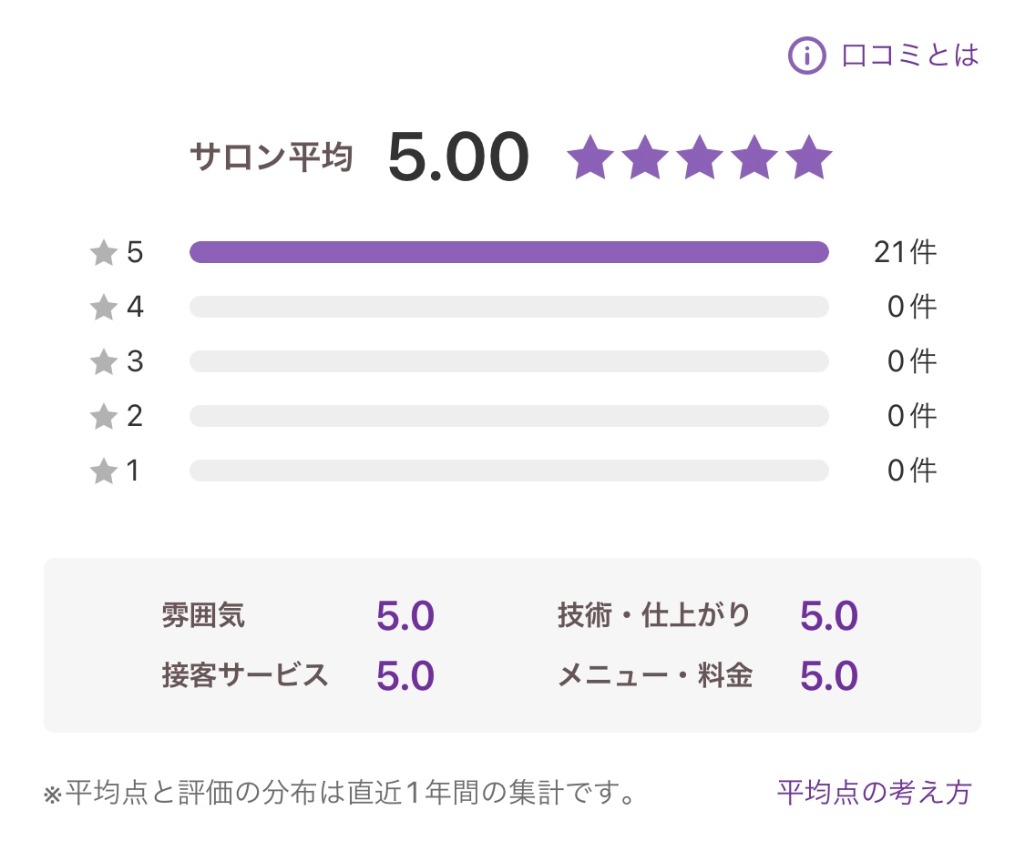Click the 雰囲気 rating score
Viewport: 1024px width, 850px height.
tap(405, 617)
